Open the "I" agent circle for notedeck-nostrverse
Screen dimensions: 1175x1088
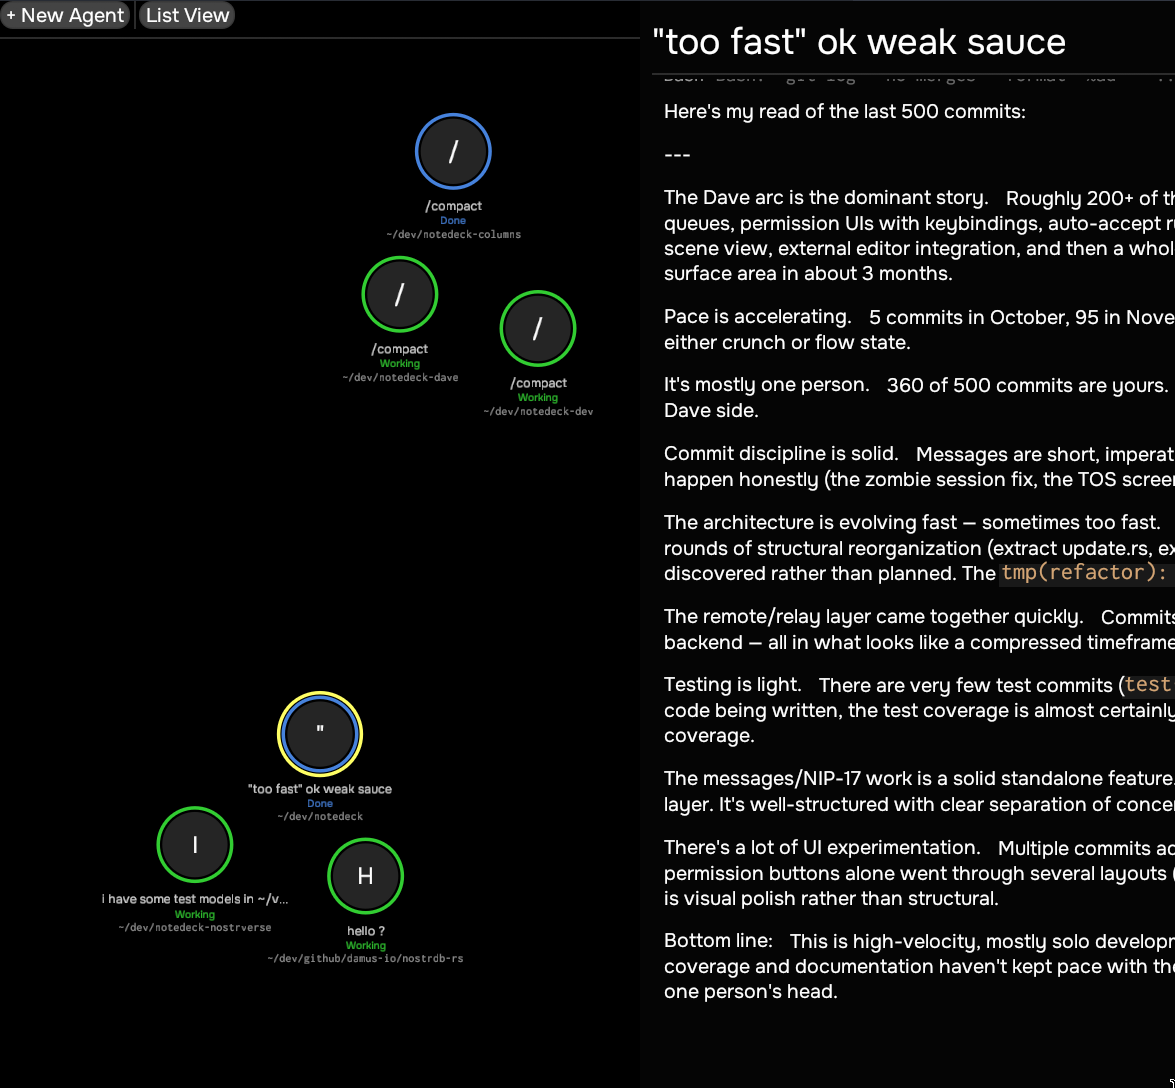195,845
